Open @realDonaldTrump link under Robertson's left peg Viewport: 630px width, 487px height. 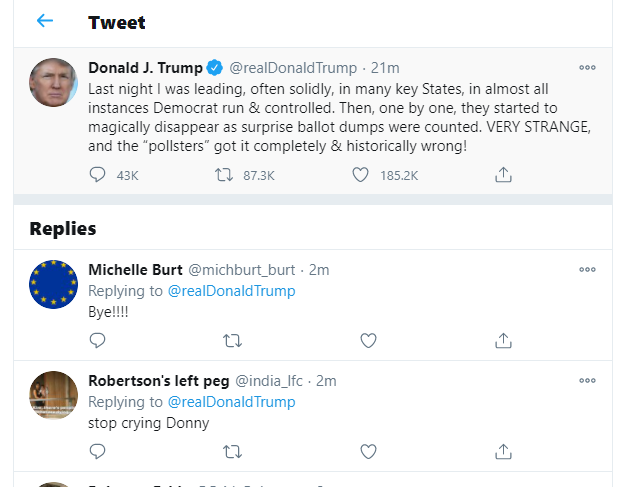pyautogui.click(x=231, y=402)
